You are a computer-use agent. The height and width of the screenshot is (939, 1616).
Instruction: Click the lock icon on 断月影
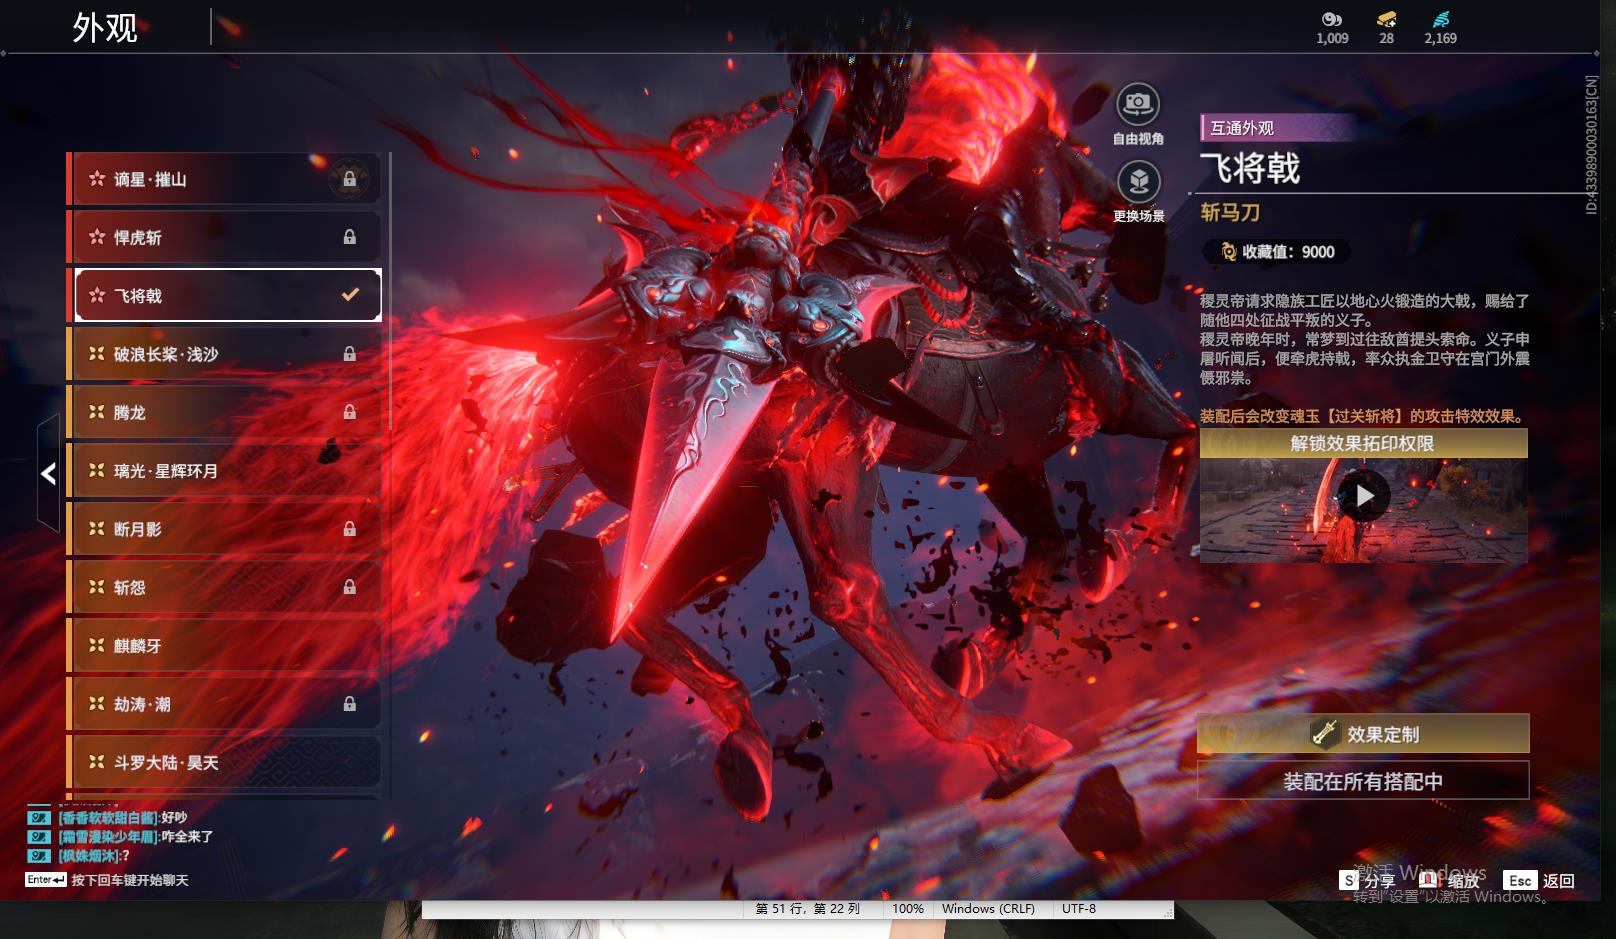[x=350, y=529]
